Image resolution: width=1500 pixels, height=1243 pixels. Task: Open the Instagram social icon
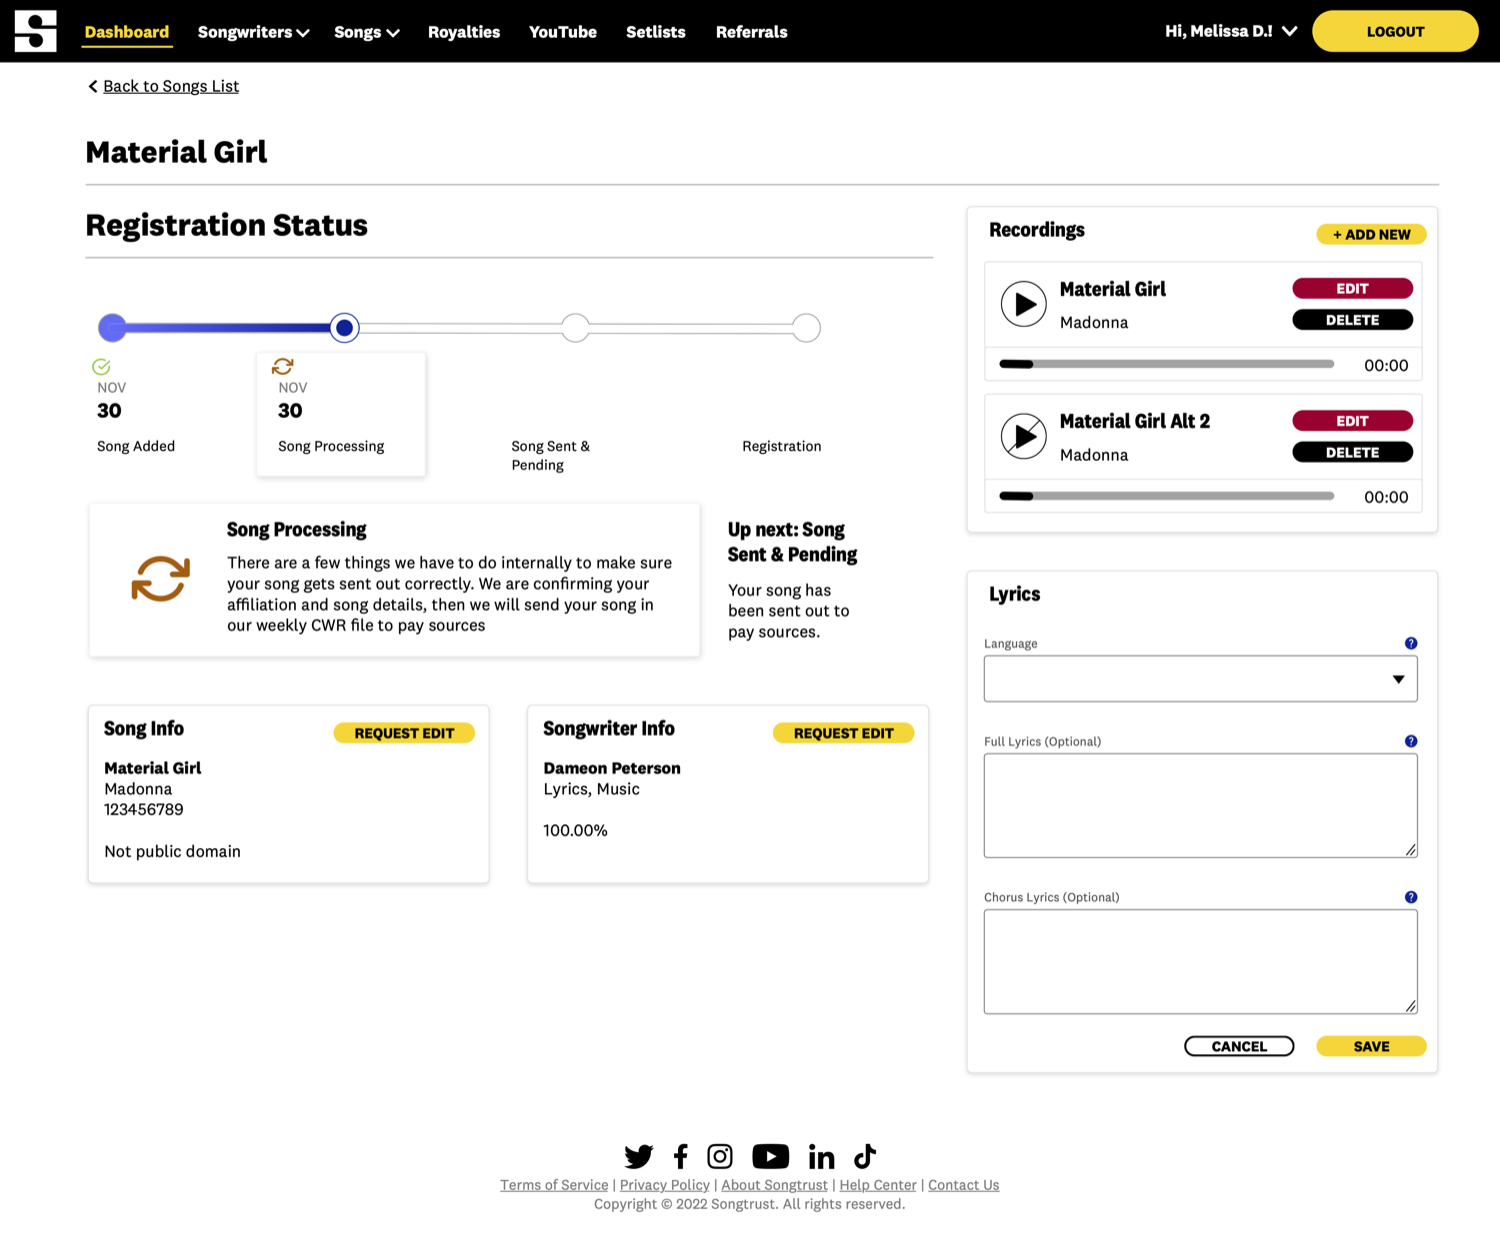[720, 1157]
